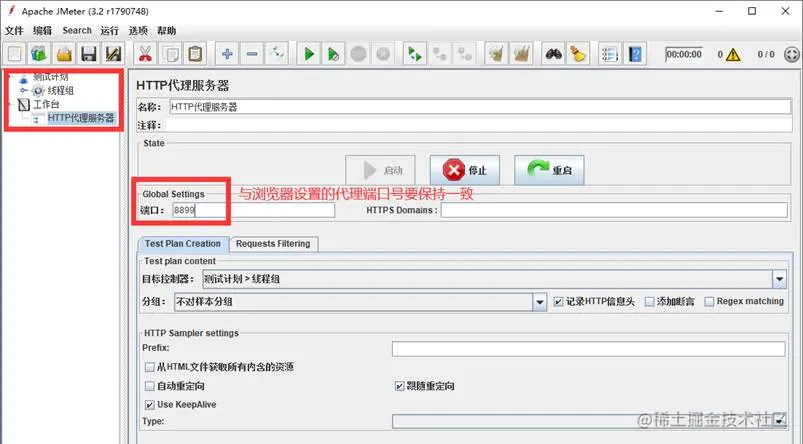Click the Save As toolbar icon
Image resolution: width=803 pixels, height=444 pixels.
(113, 54)
